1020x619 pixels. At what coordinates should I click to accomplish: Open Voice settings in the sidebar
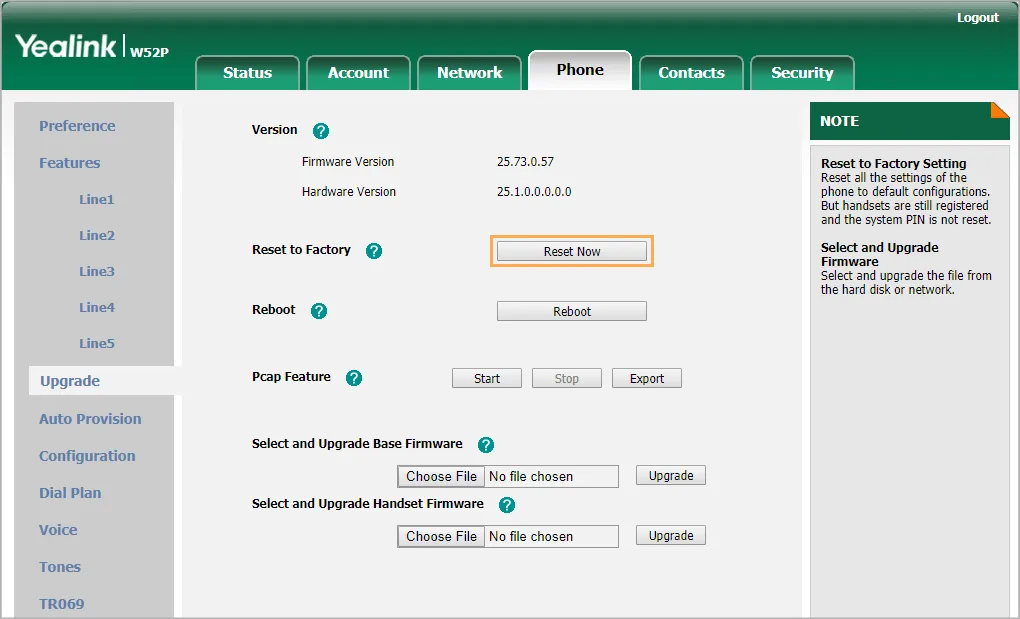58,530
